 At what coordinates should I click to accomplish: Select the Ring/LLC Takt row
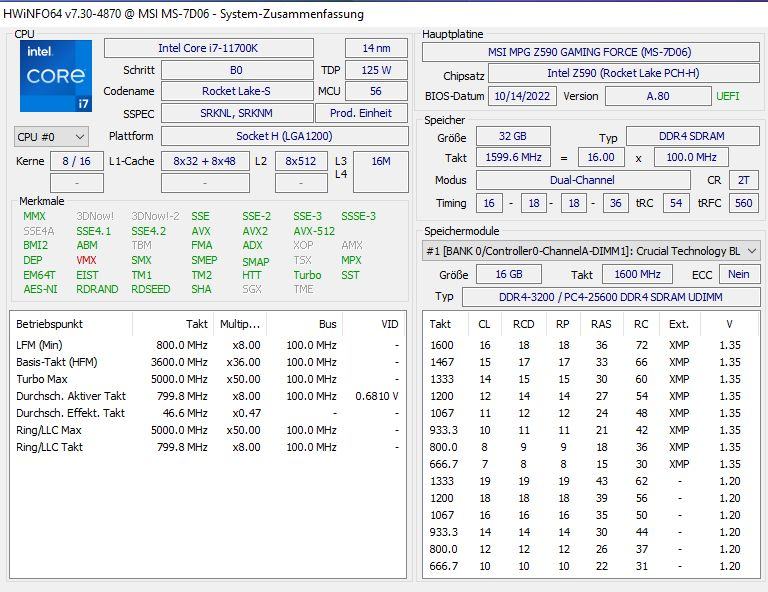coord(208,447)
